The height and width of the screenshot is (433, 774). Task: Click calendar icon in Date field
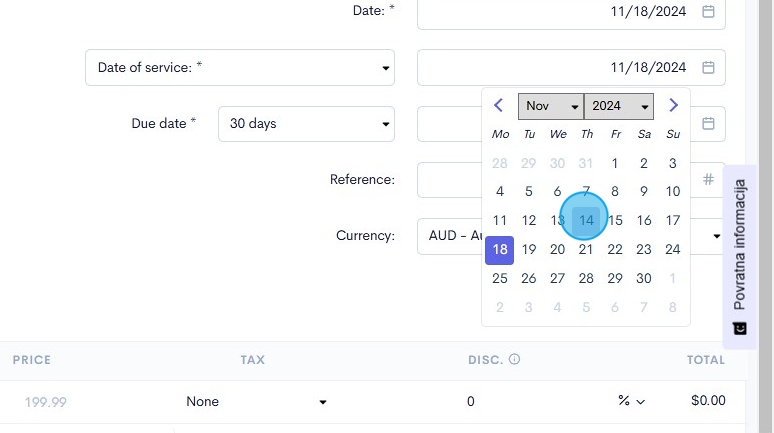coord(708,11)
